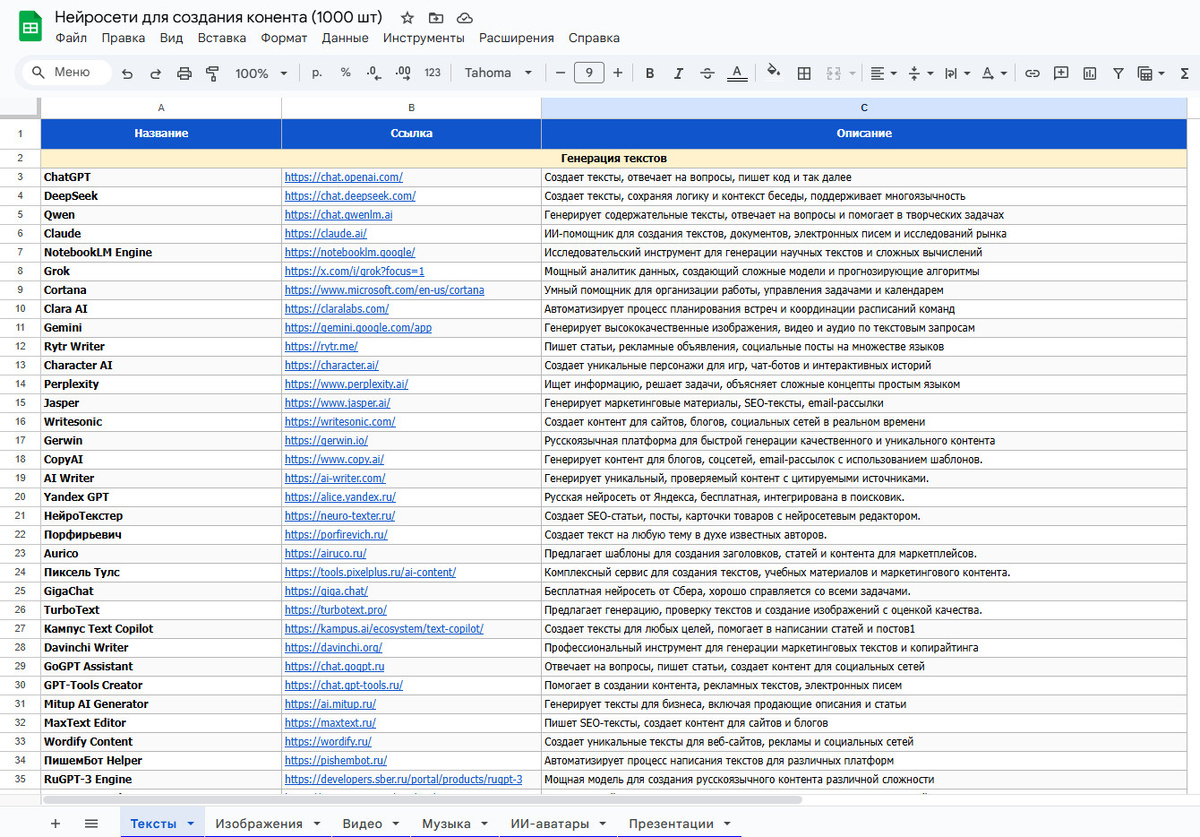Increase font size with plus button
This screenshot has height=837, width=1200.
click(618, 73)
